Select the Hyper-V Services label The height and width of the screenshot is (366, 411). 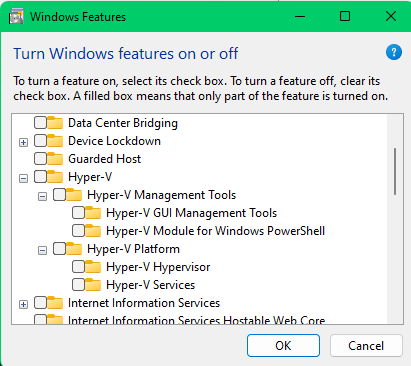[x=151, y=285]
